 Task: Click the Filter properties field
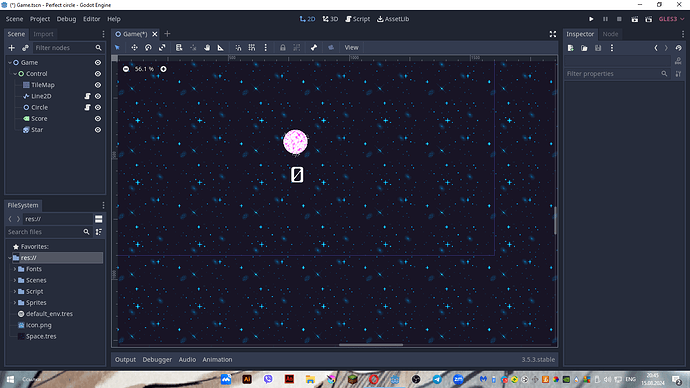click(613, 73)
